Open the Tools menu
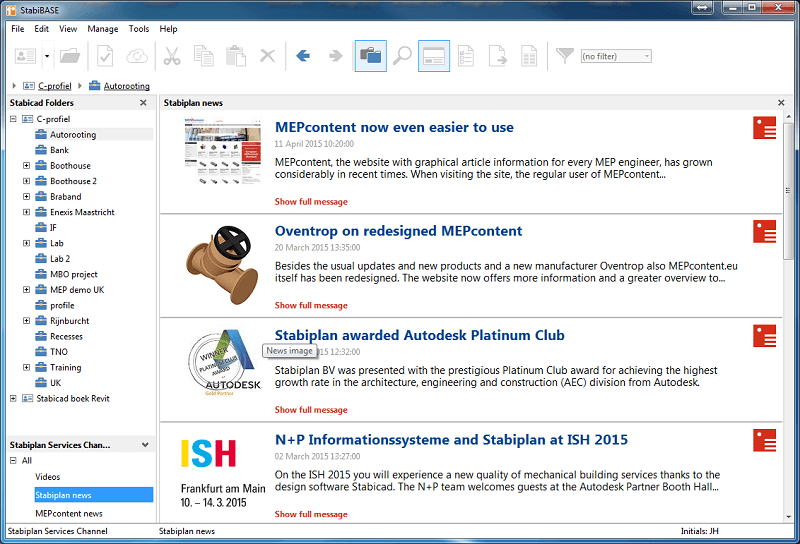Image resolution: width=800 pixels, height=544 pixels. [139, 29]
